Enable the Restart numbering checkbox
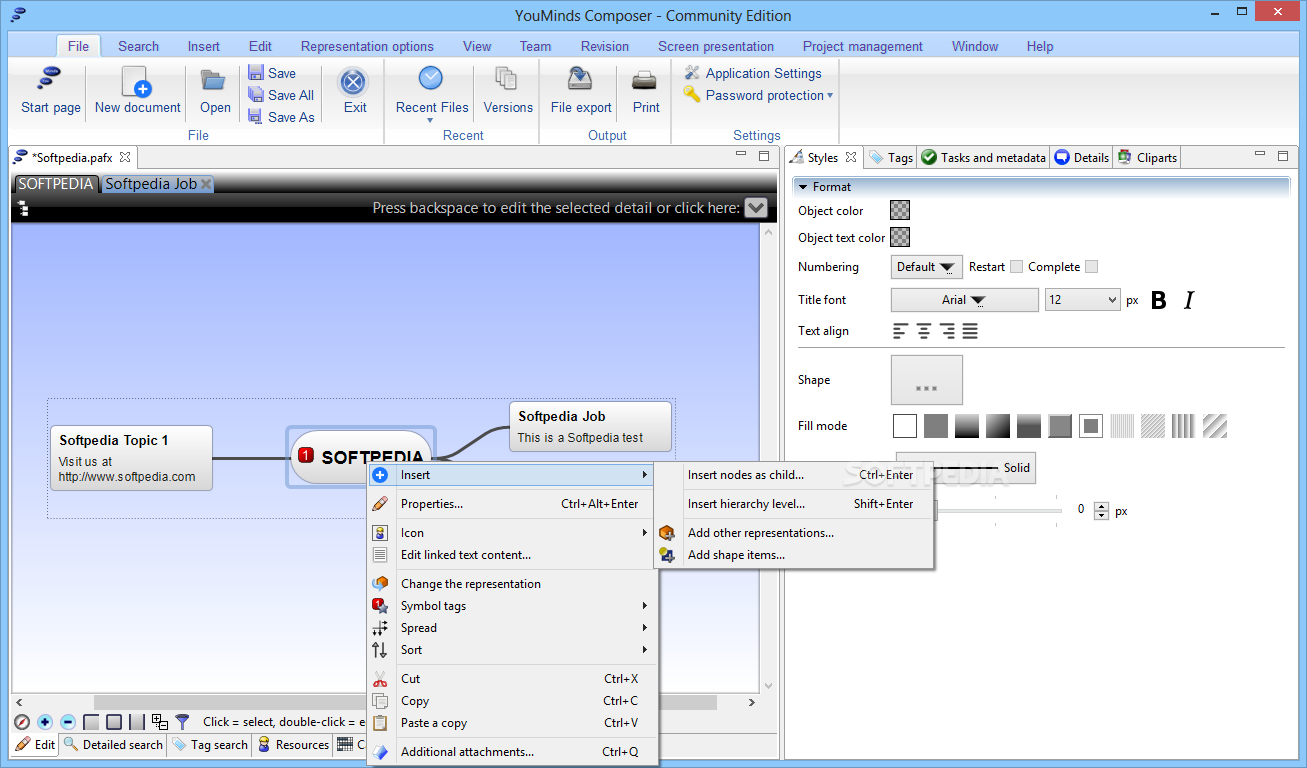The width and height of the screenshot is (1307, 768). 1016,267
